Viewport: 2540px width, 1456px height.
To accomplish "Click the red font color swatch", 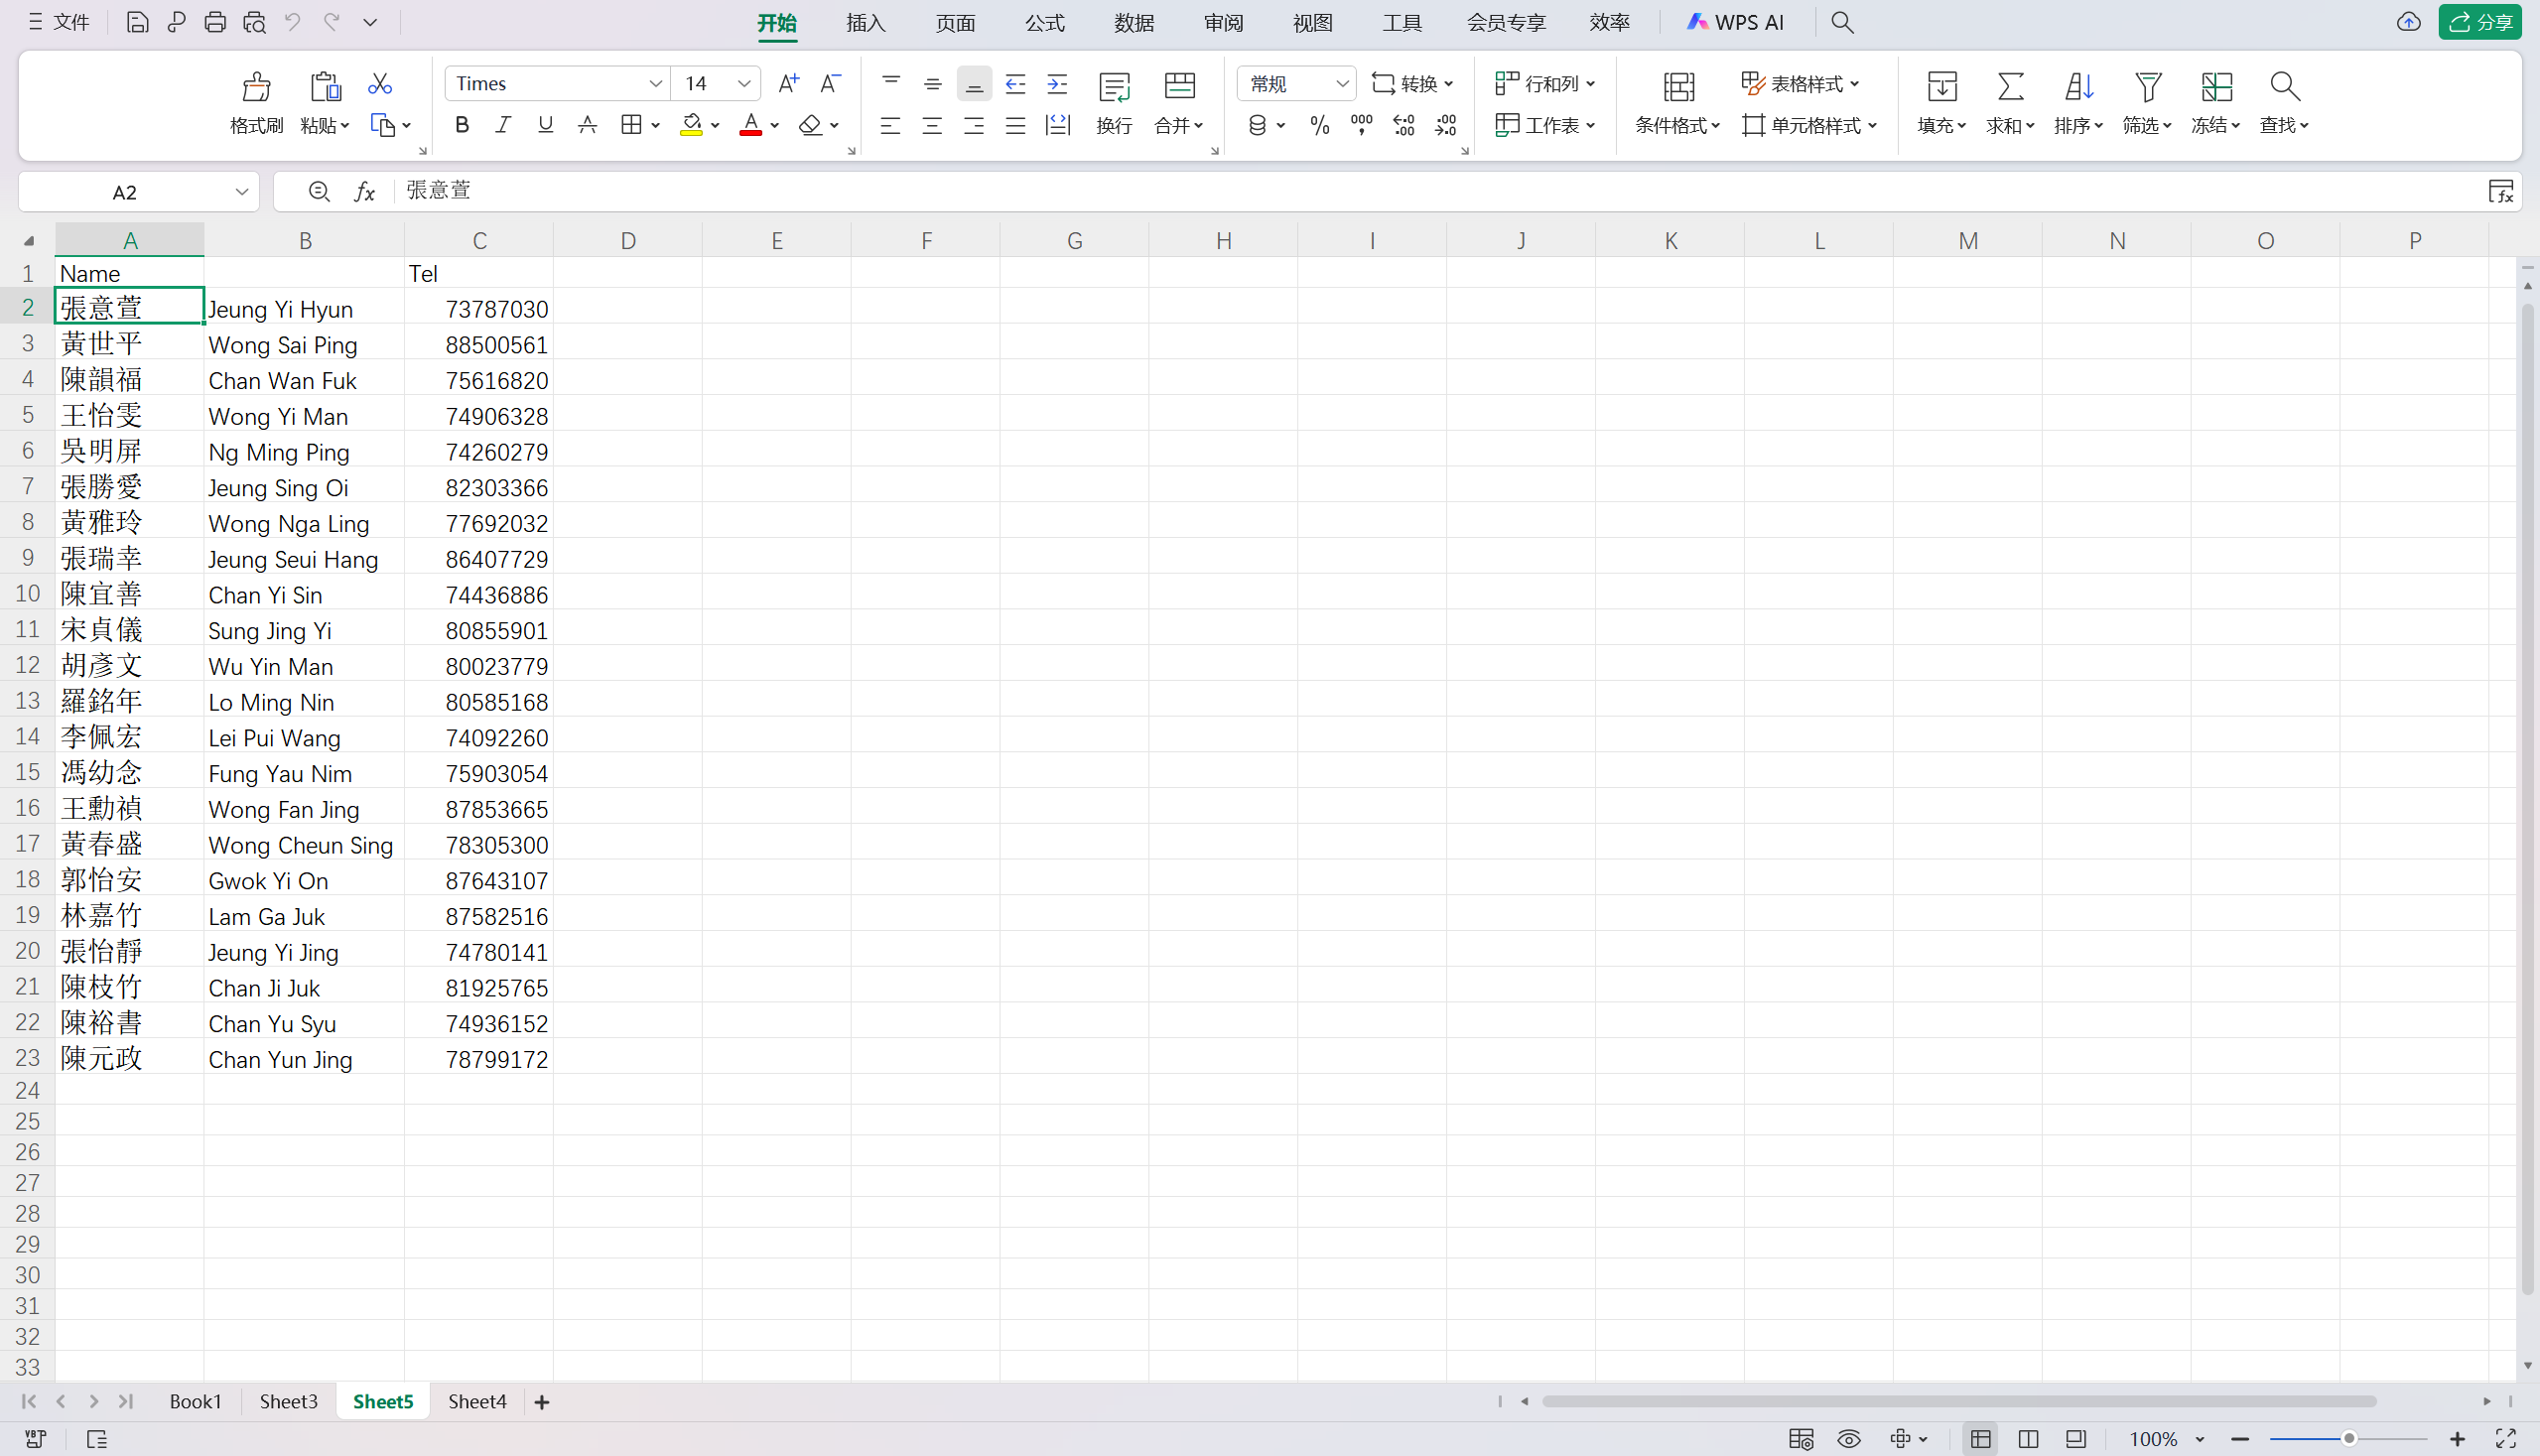I will [750, 125].
